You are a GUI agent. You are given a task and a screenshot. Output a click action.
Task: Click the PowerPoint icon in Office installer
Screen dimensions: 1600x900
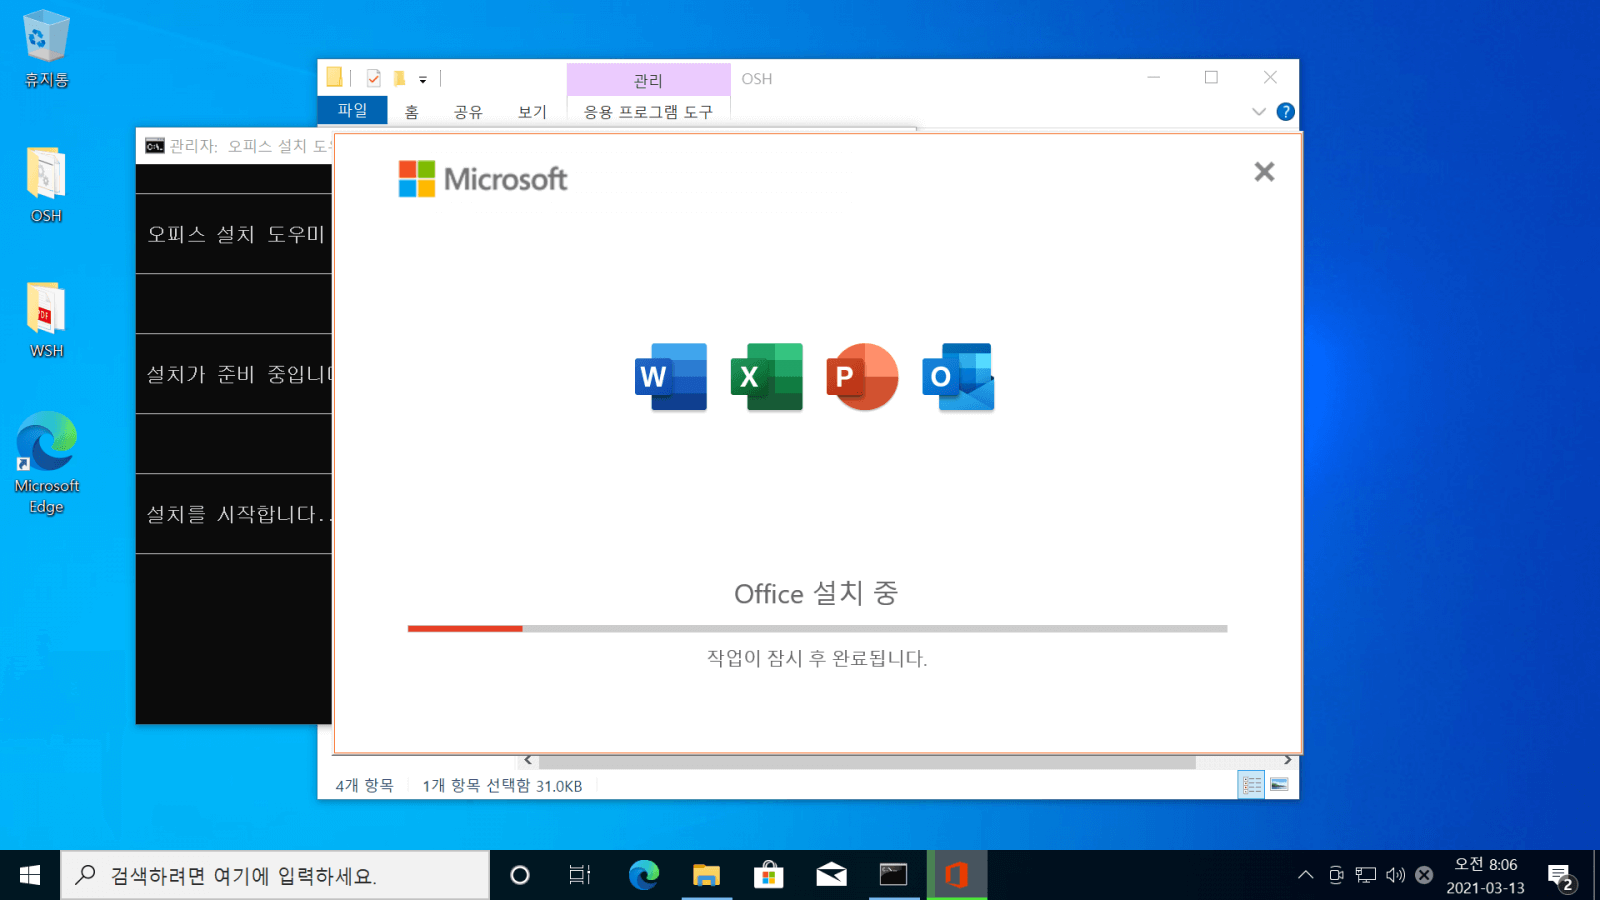coord(862,377)
